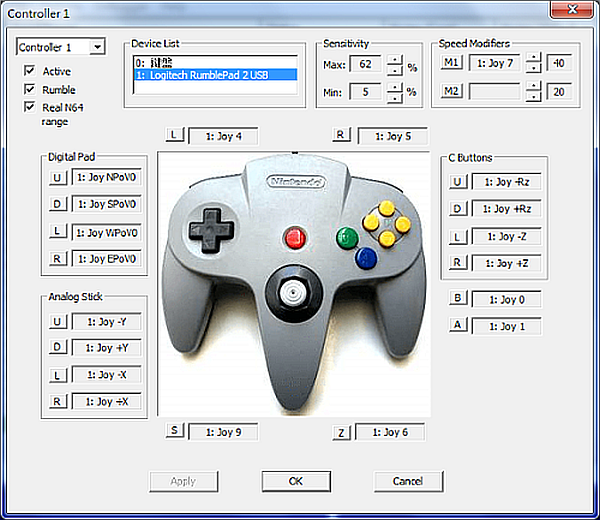The width and height of the screenshot is (600, 520).
Task: Assign C Buttons Up button
Action: (458, 181)
